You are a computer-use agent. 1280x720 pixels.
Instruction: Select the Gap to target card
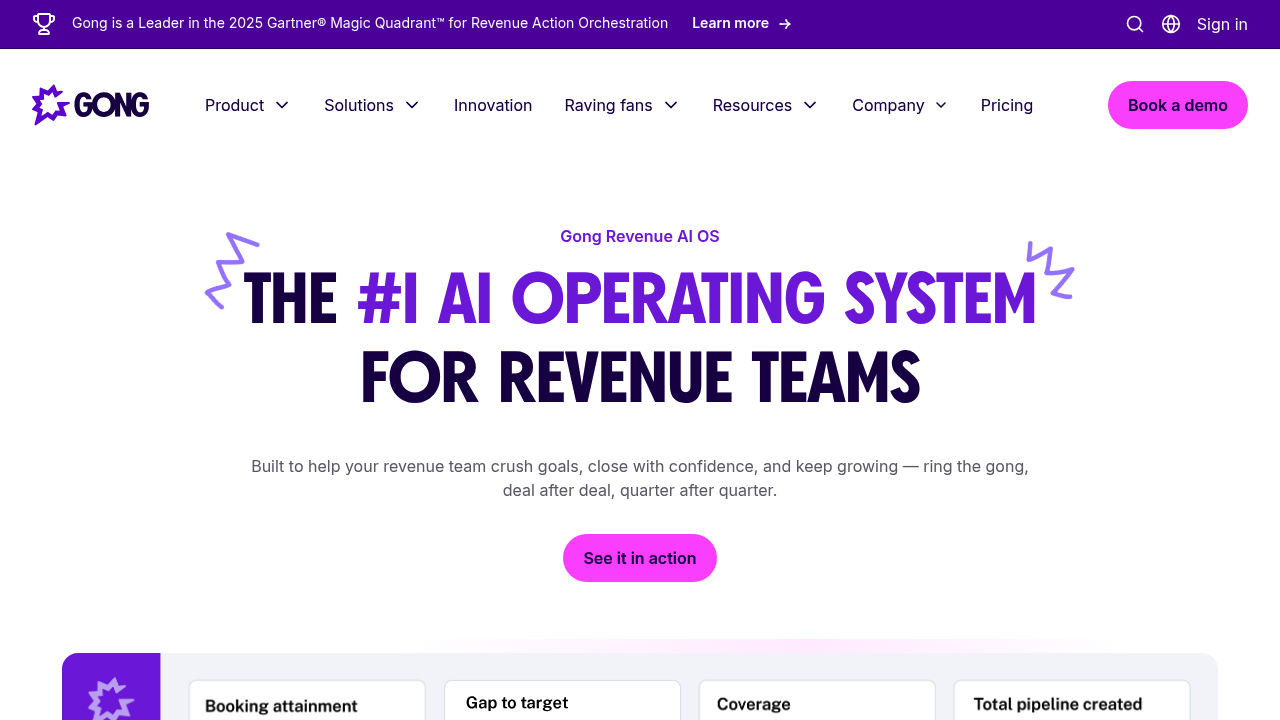coord(562,702)
